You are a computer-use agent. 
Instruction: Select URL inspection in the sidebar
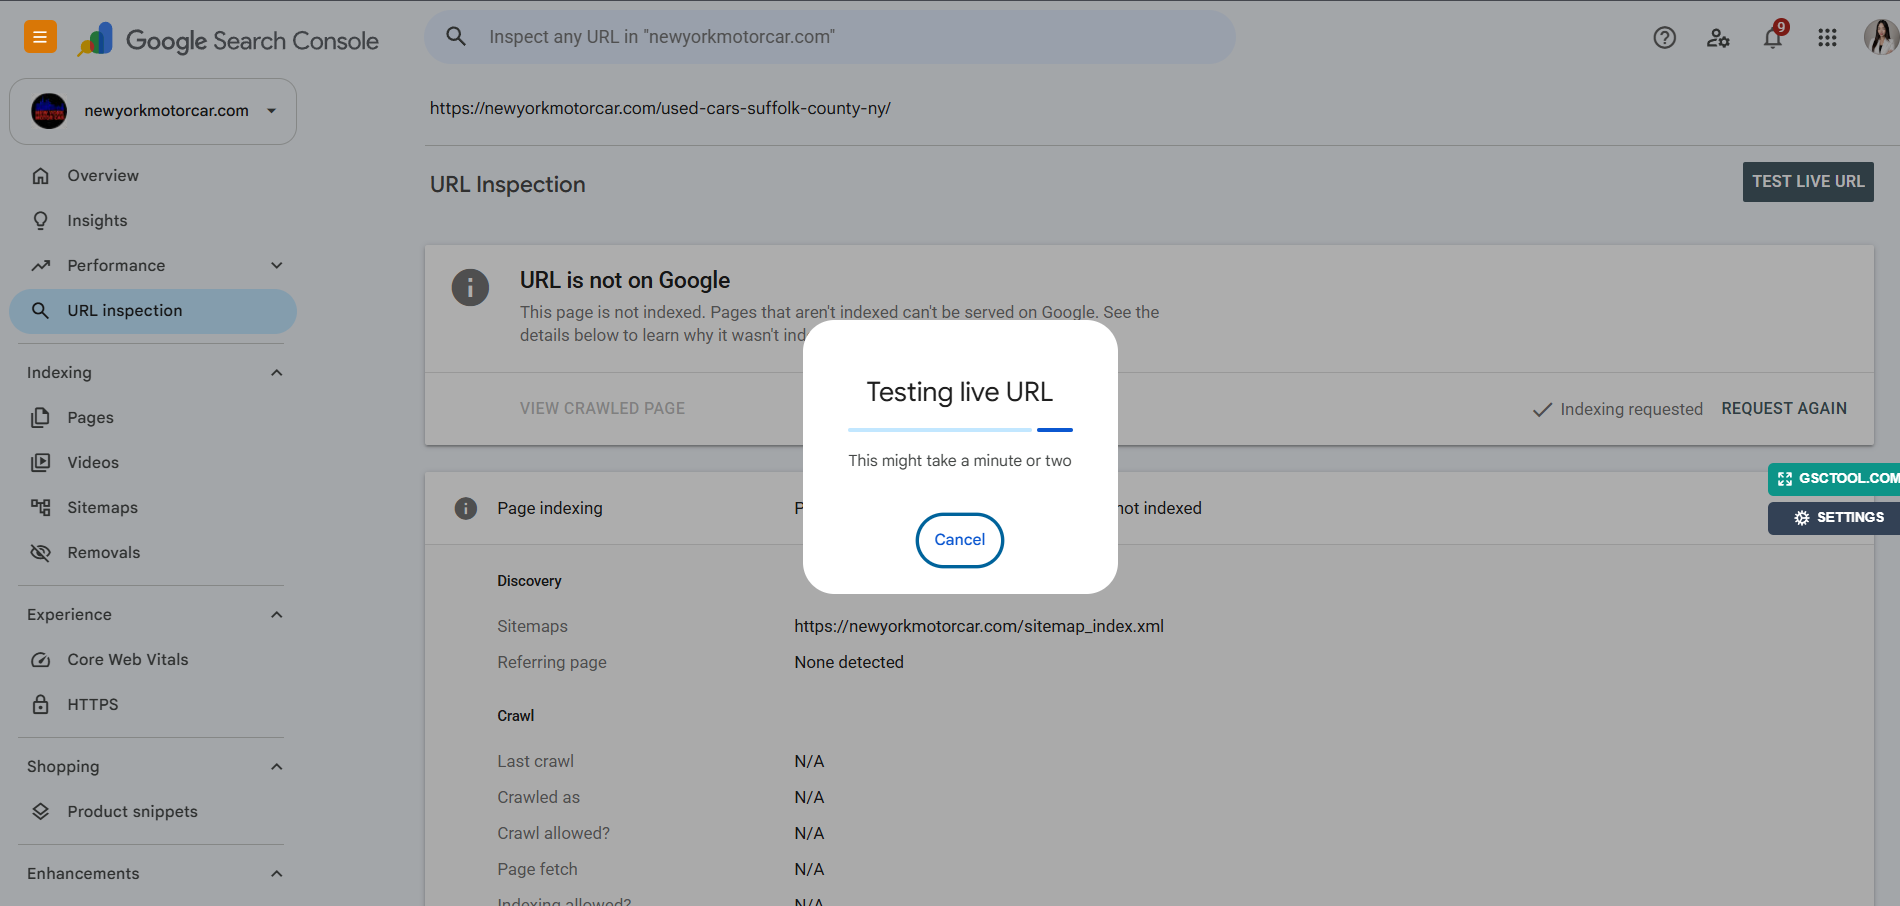(153, 311)
